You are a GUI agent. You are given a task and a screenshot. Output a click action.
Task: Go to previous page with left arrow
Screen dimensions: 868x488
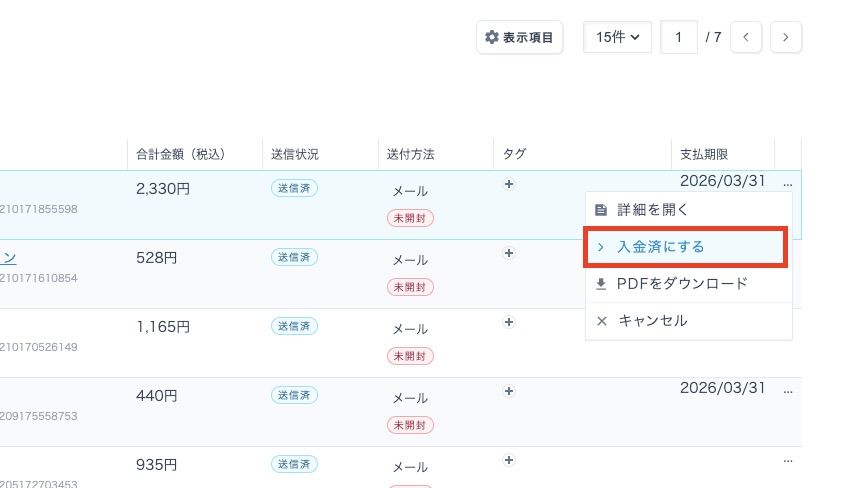(746, 37)
